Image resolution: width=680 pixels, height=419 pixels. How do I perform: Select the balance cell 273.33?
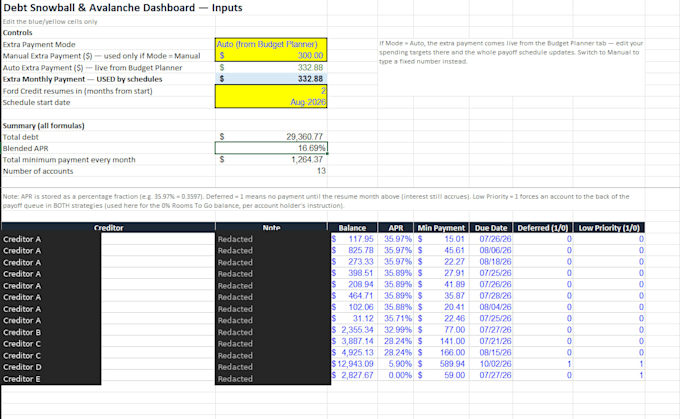(352, 262)
